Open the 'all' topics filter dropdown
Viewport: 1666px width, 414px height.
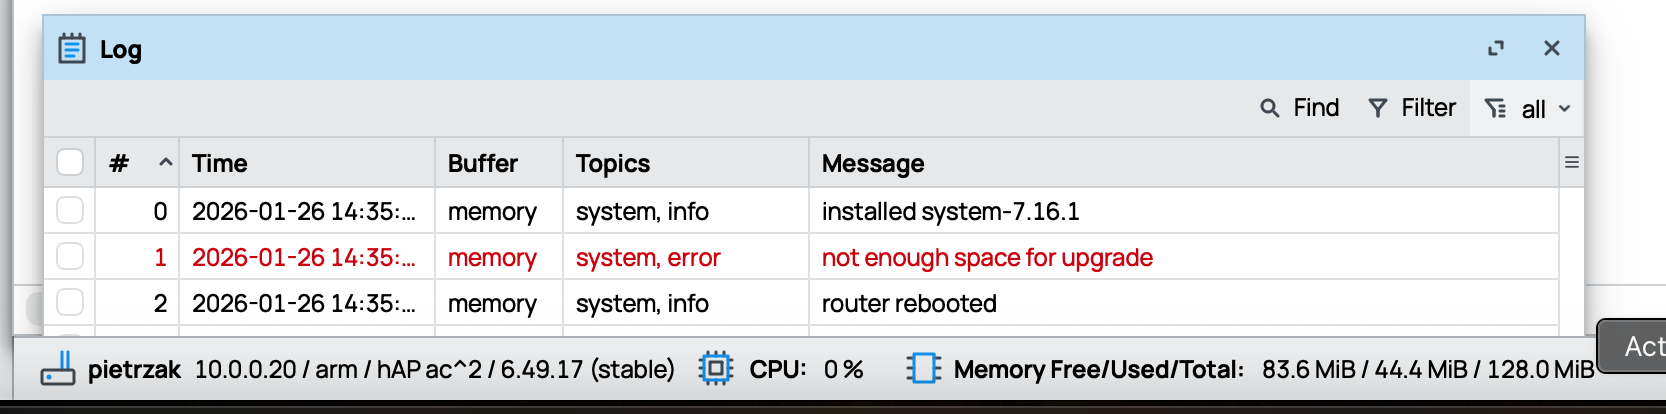[1527, 108]
